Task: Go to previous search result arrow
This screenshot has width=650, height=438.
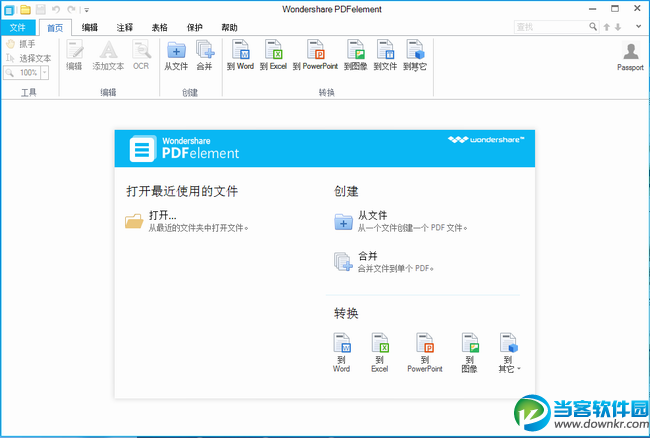Action: tap(607, 27)
